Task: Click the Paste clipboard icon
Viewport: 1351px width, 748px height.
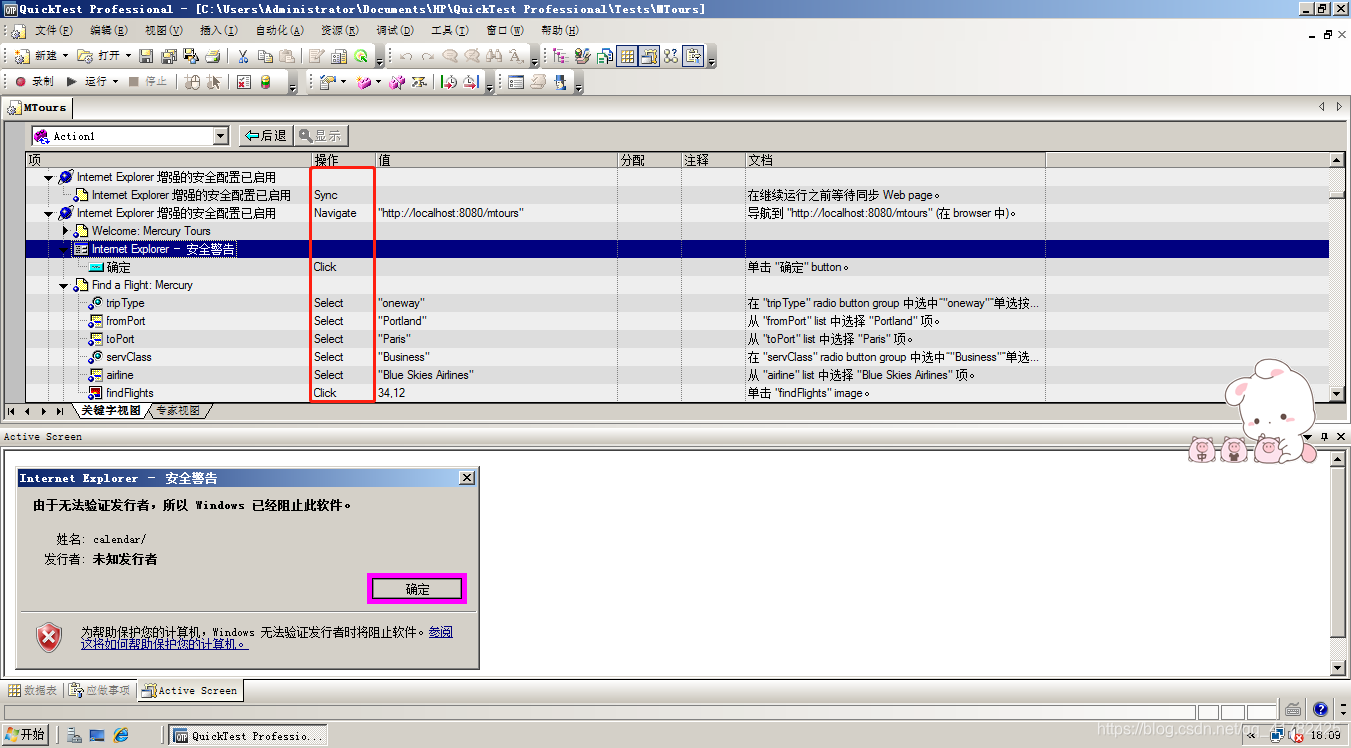Action: coord(287,56)
